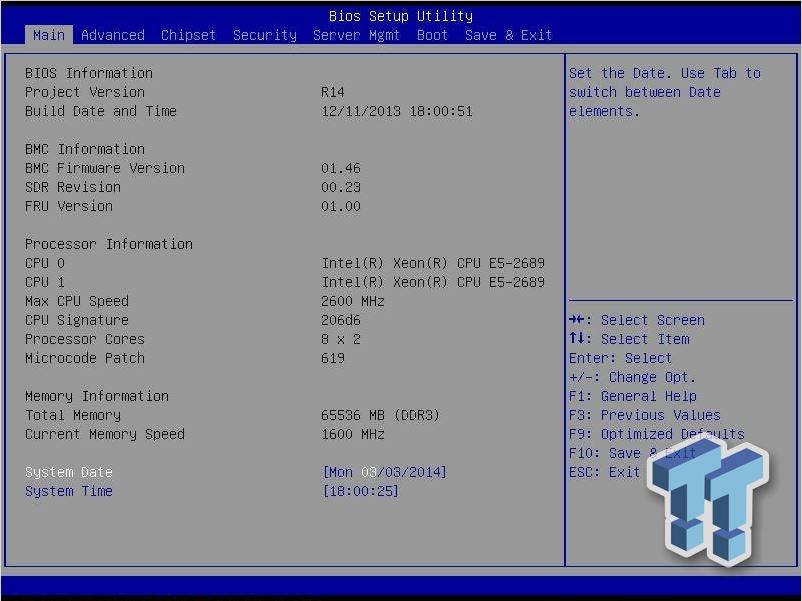Click the System Date value field

coord(384,472)
